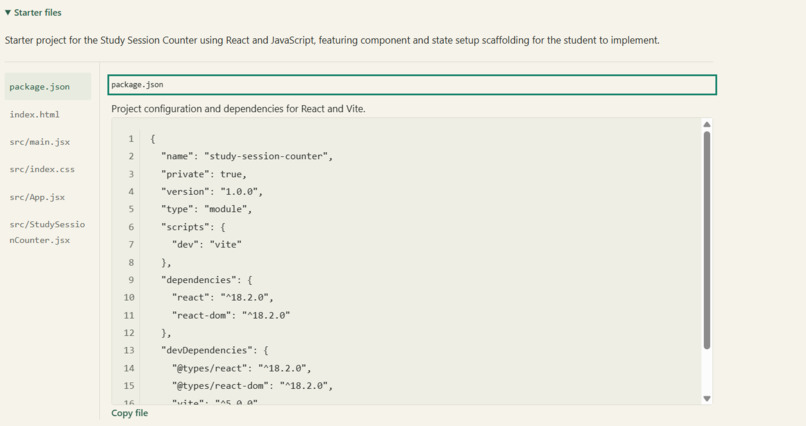Click the code area vertical scrollbar thumb
The height and width of the screenshot is (426, 806).
[707, 240]
